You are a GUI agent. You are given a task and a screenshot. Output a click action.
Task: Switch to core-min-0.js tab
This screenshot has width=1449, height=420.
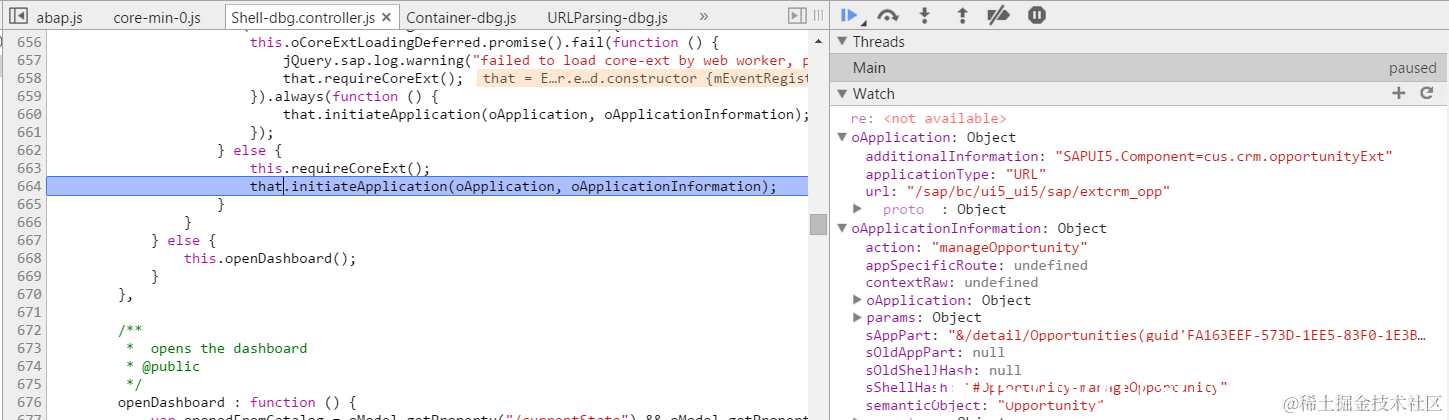point(157,17)
